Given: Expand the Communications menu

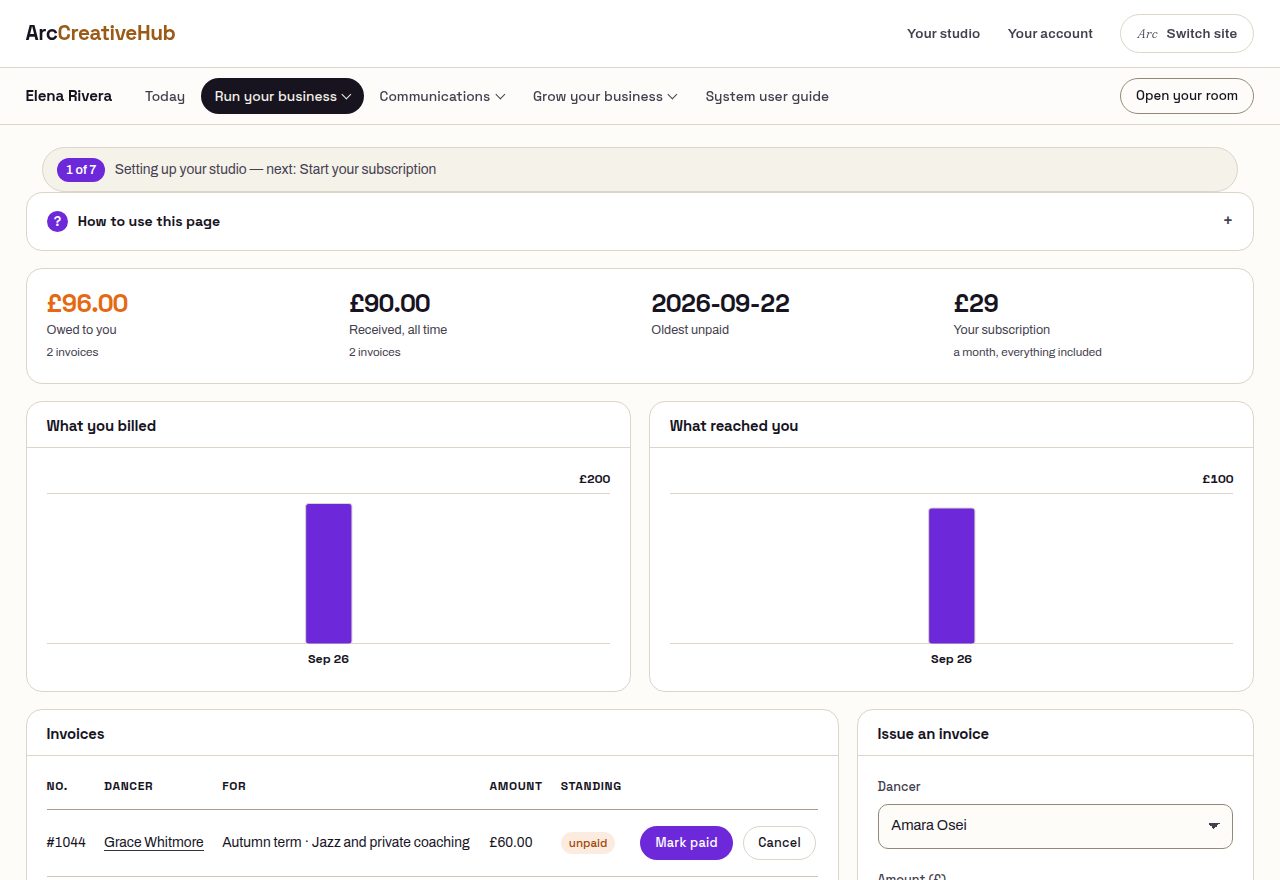Looking at the screenshot, I should (x=442, y=96).
